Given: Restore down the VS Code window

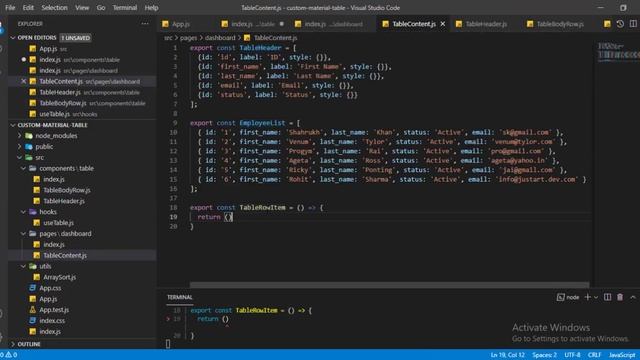Looking at the screenshot, I should click(623, 8).
